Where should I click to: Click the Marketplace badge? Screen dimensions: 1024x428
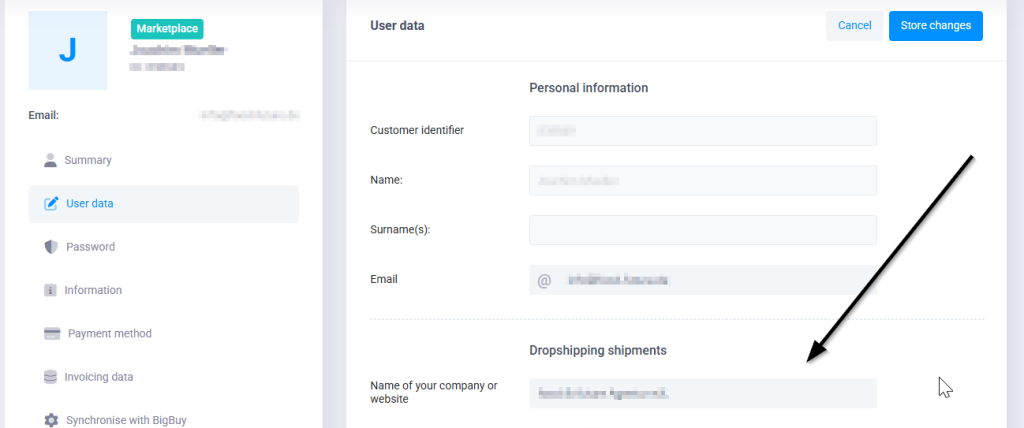point(167,29)
